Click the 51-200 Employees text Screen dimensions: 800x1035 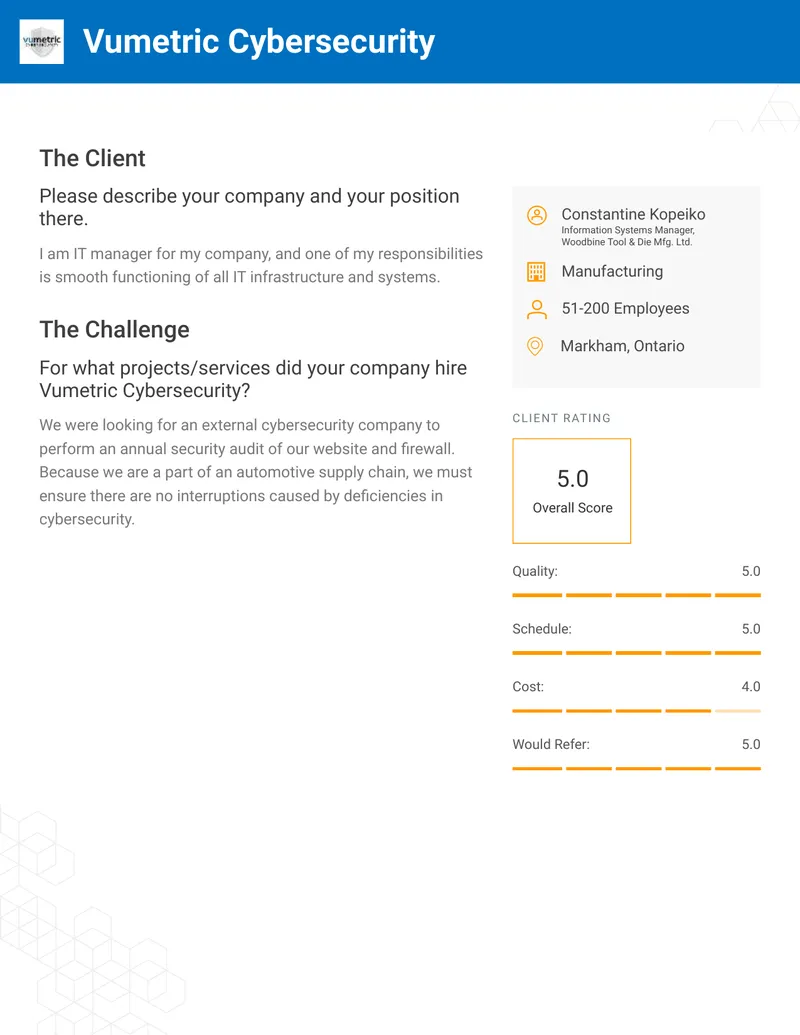click(x=625, y=308)
